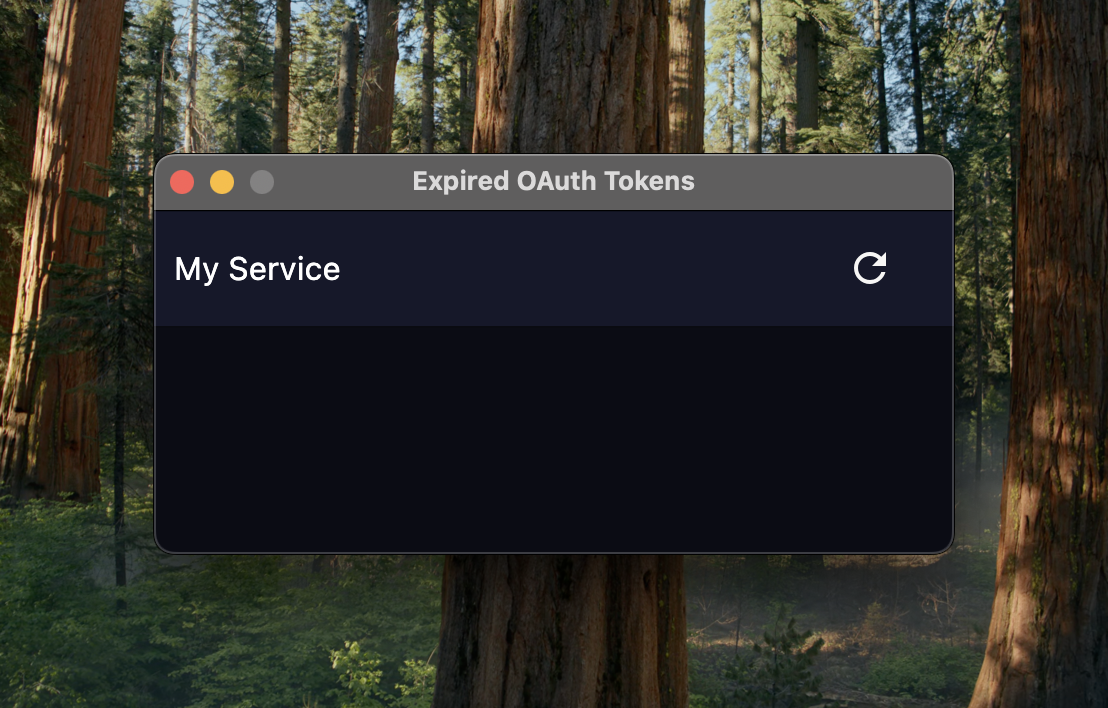Minimize the Expired OAuth Tokens window
Image resolution: width=1108 pixels, height=708 pixels.
[x=222, y=182]
